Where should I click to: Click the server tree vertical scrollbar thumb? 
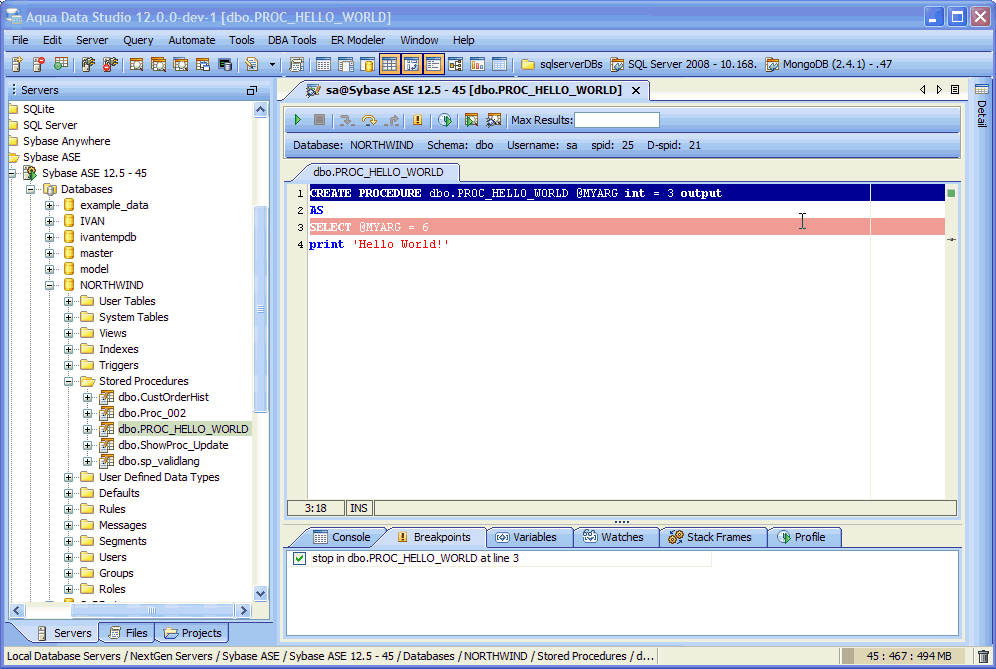pyautogui.click(x=260, y=309)
